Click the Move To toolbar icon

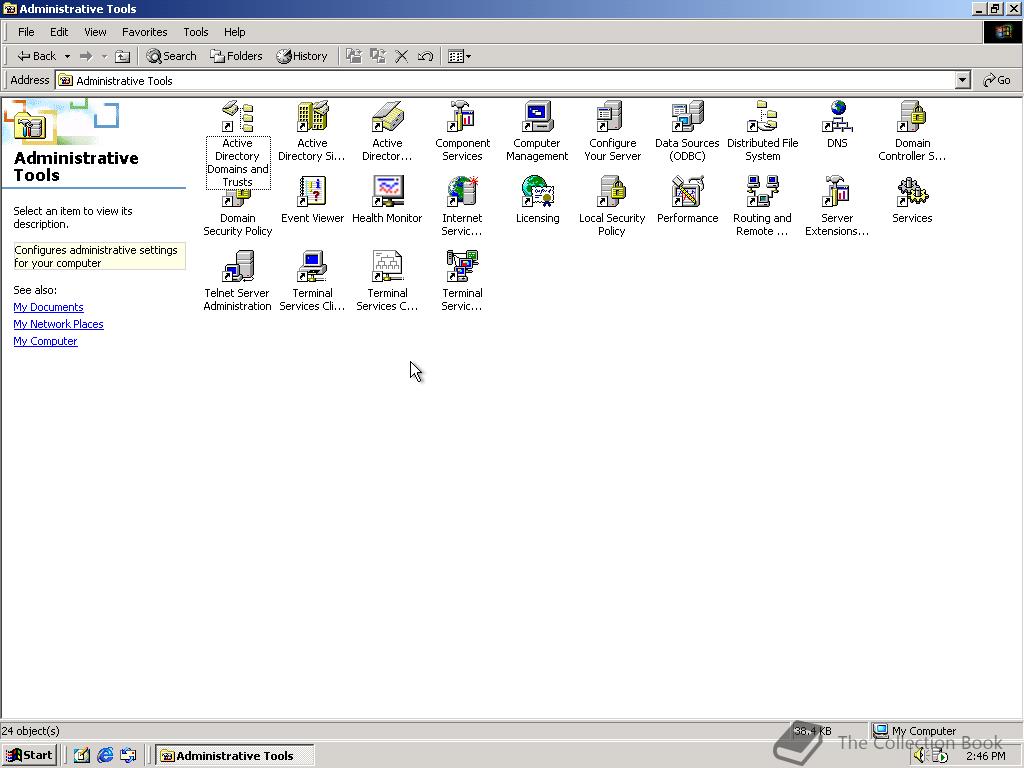(x=354, y=56)
